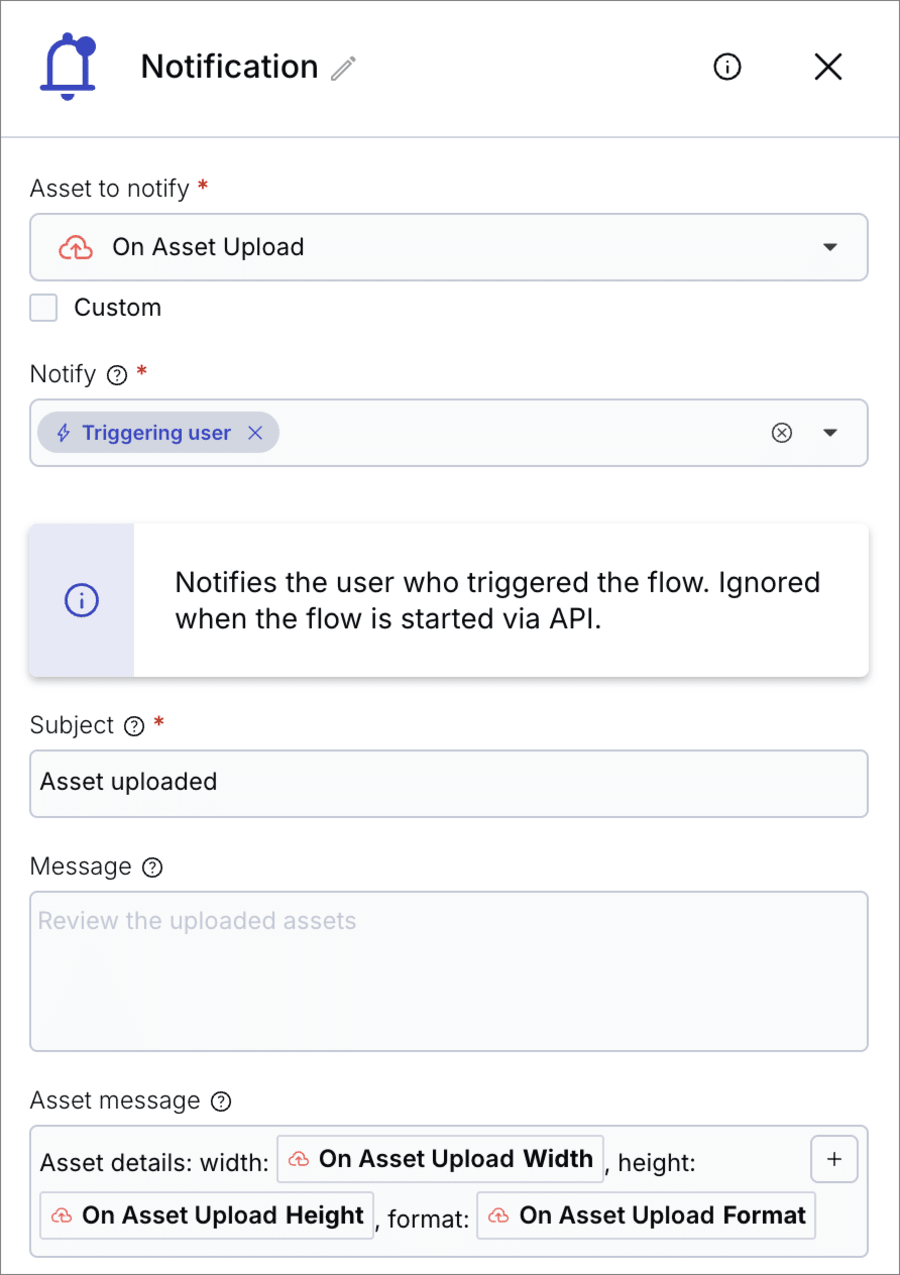Click the 'Asset to notify' label

tap(110, 188)
